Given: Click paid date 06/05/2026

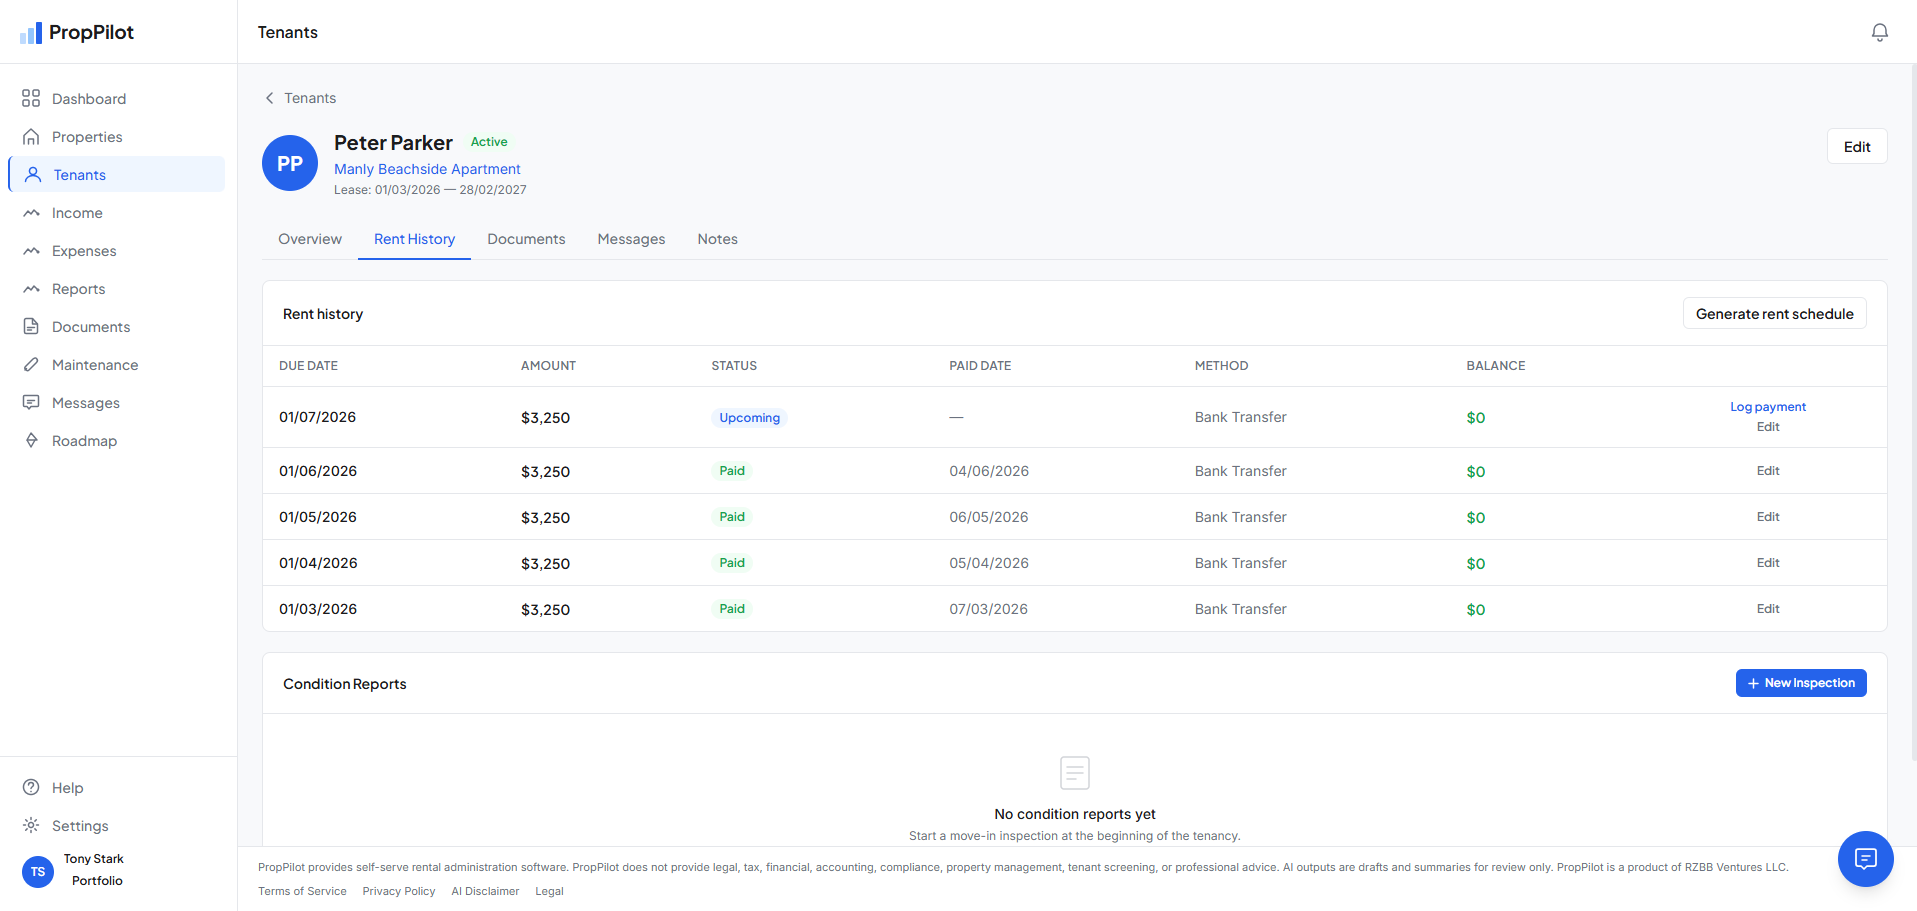Looking at the screenshot, I should click(x=989, y=517).
